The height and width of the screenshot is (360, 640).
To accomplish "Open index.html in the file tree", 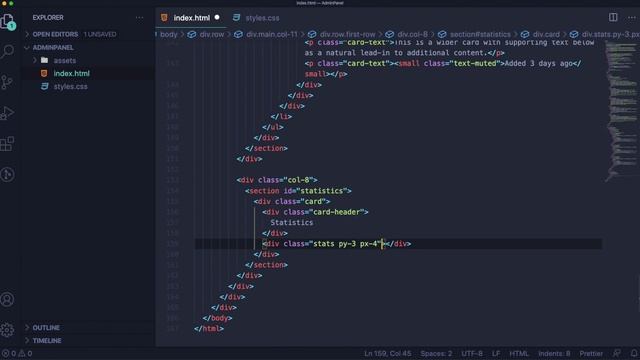I will click(71, 73).
